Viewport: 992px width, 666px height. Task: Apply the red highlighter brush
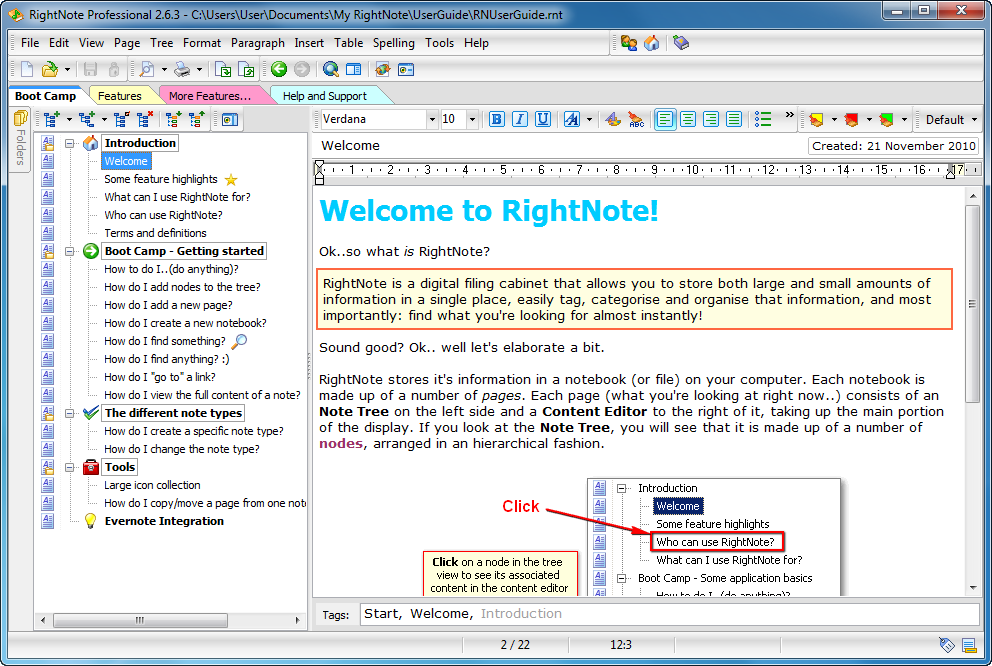pos(852,120)
